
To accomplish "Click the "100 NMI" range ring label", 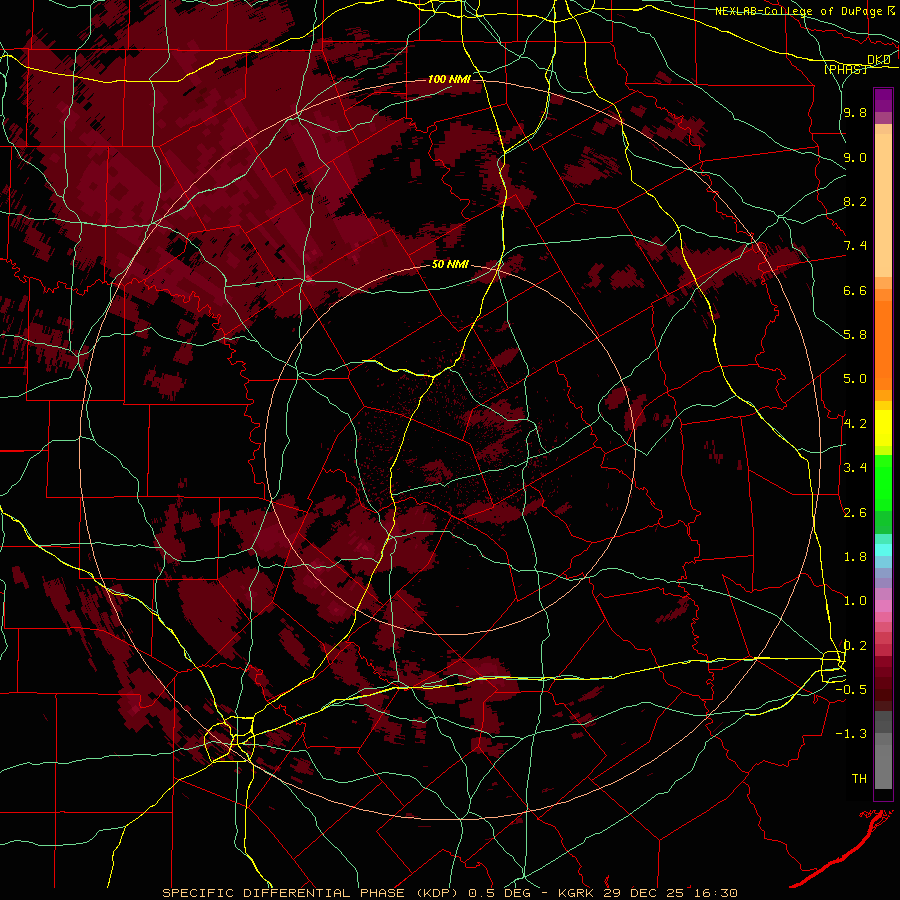I will coord(449,79).
